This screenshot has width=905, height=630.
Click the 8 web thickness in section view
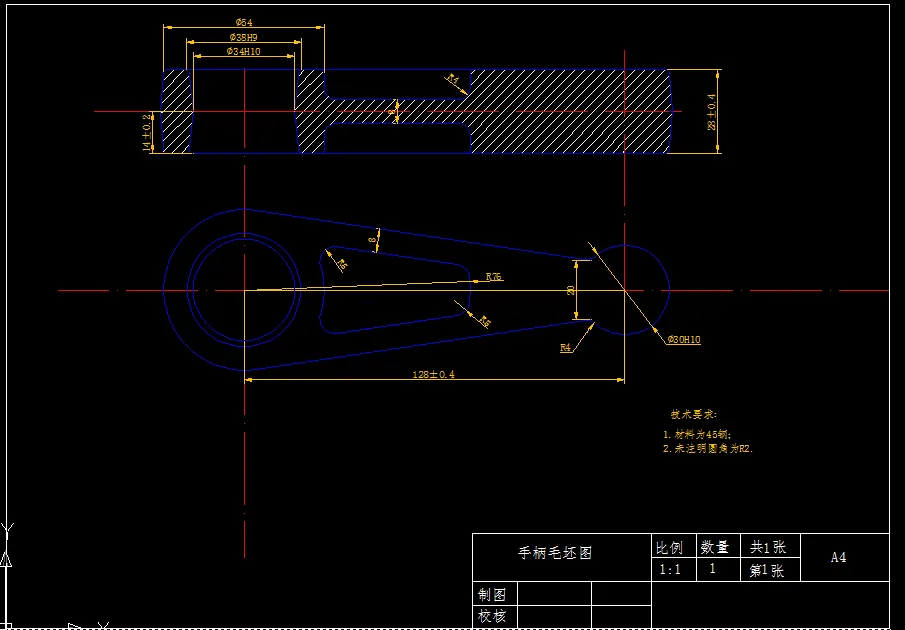click(x=392, y=112)
